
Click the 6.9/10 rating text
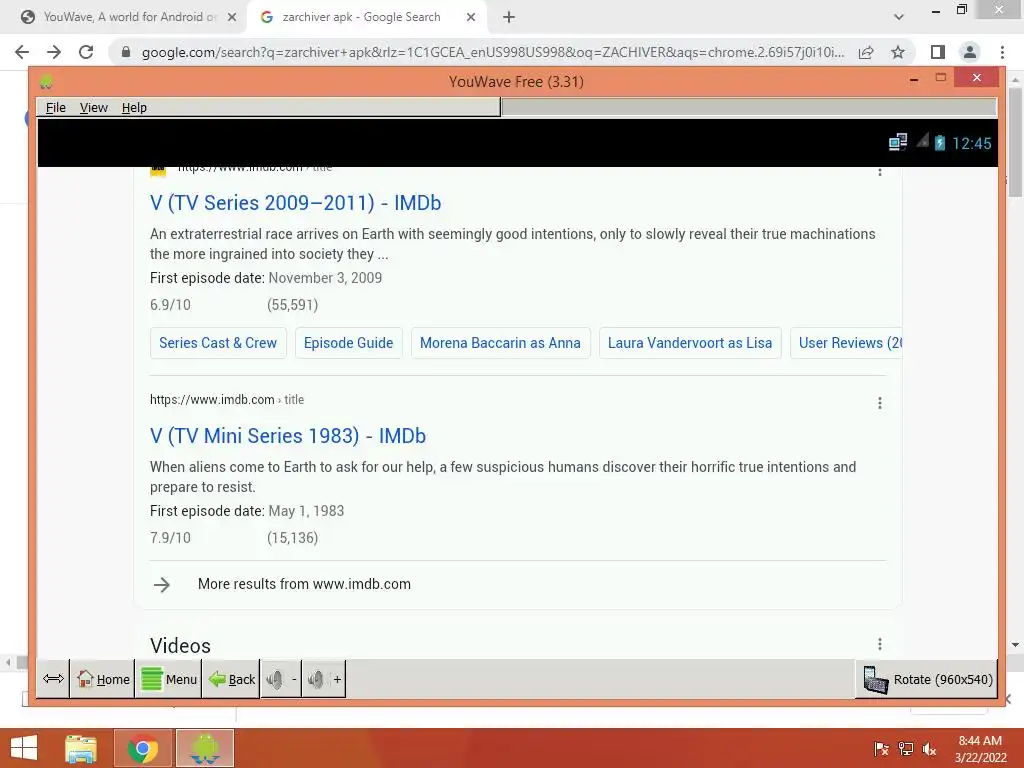[x=170, y=305]
